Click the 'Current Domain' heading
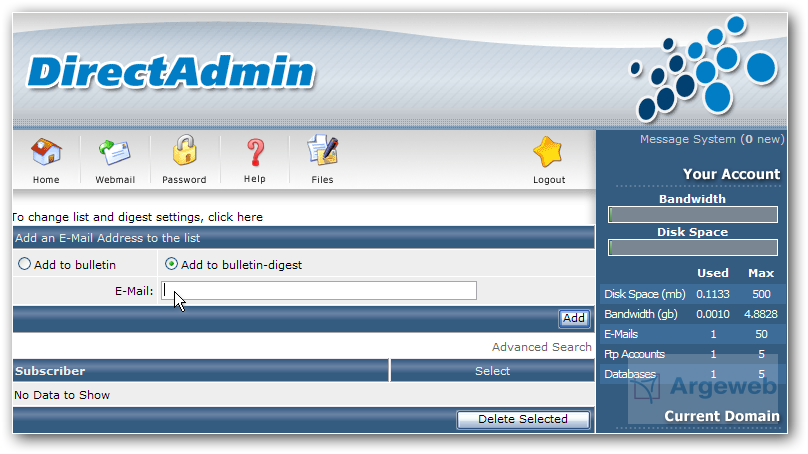 [x=721, y=416]
